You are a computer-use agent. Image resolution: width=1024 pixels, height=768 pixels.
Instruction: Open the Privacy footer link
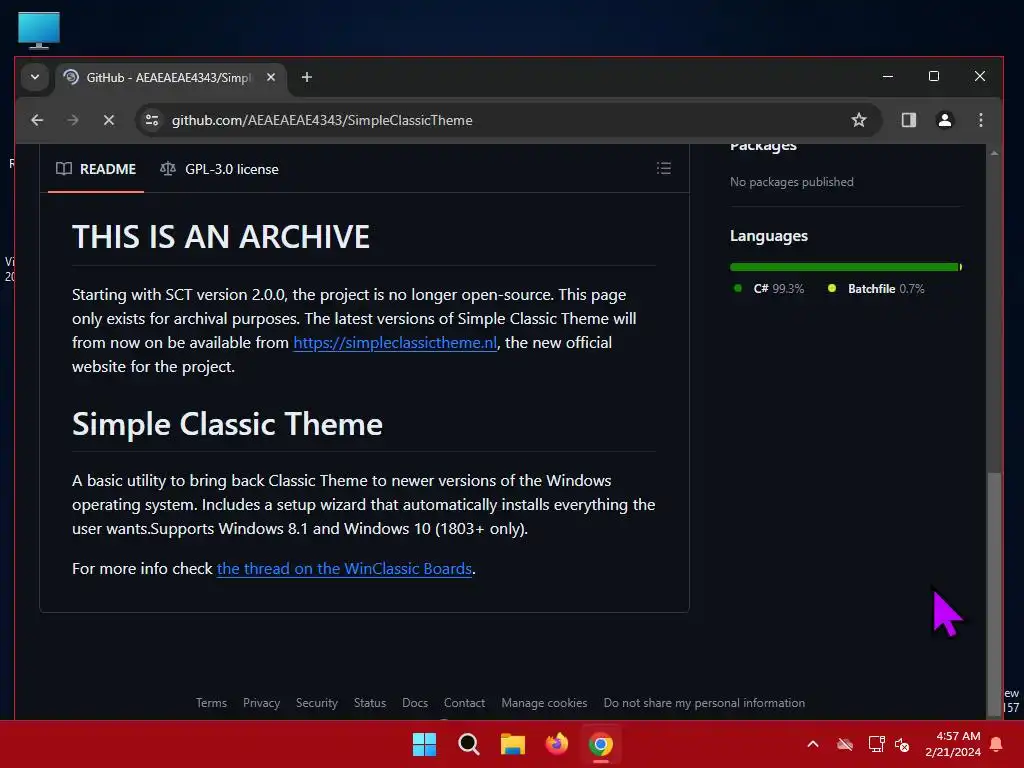tap(261, 703)
